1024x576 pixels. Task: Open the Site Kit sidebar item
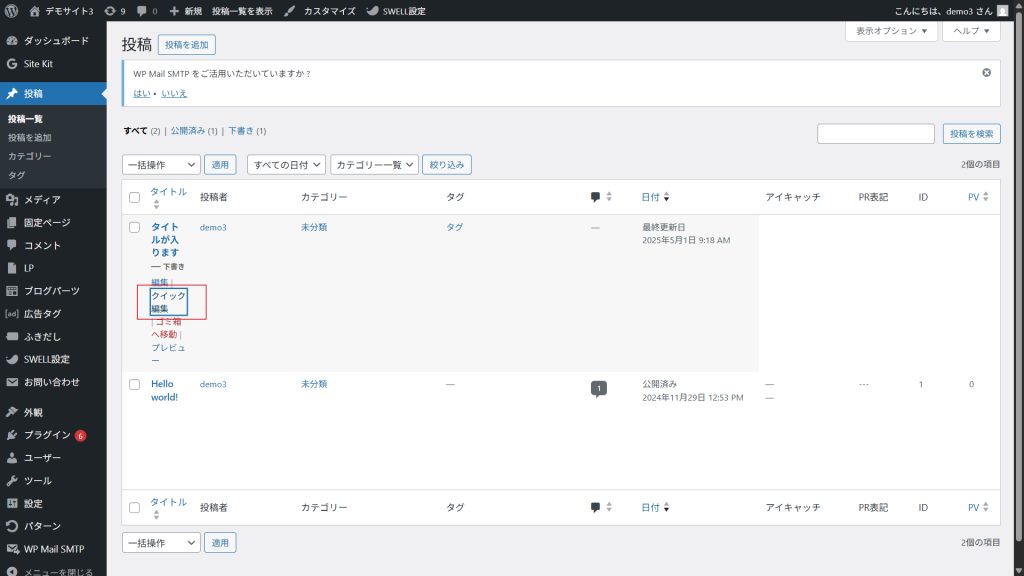[41, 64]
